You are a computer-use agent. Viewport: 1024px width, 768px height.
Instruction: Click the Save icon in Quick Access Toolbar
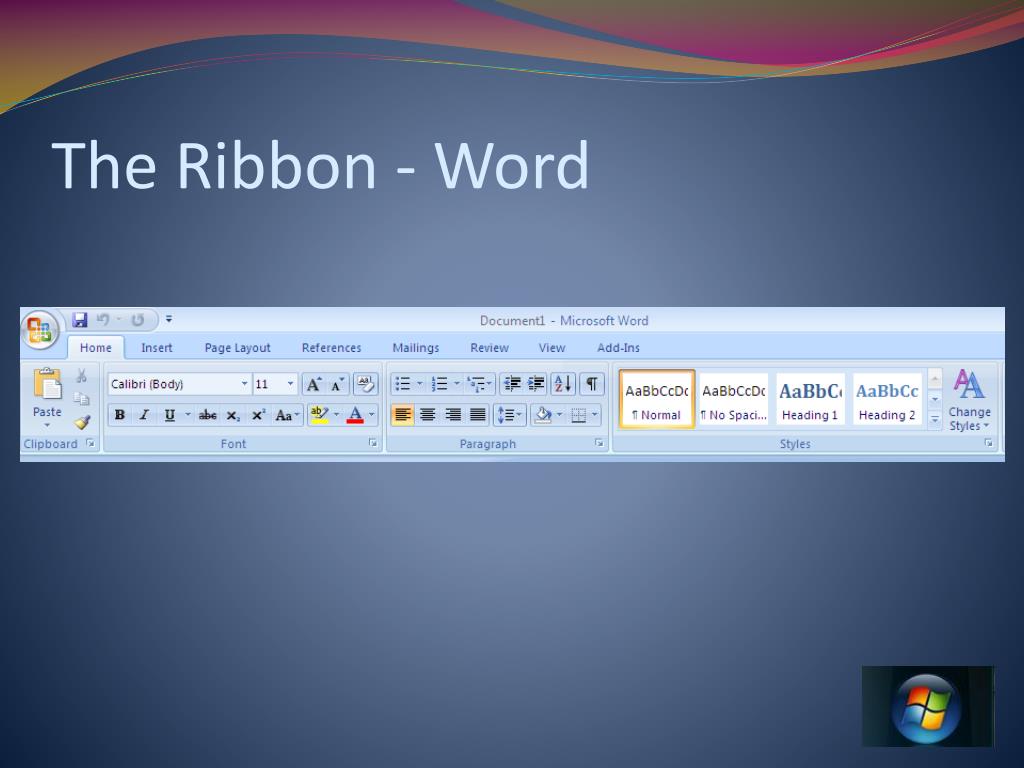pos(80,320)
